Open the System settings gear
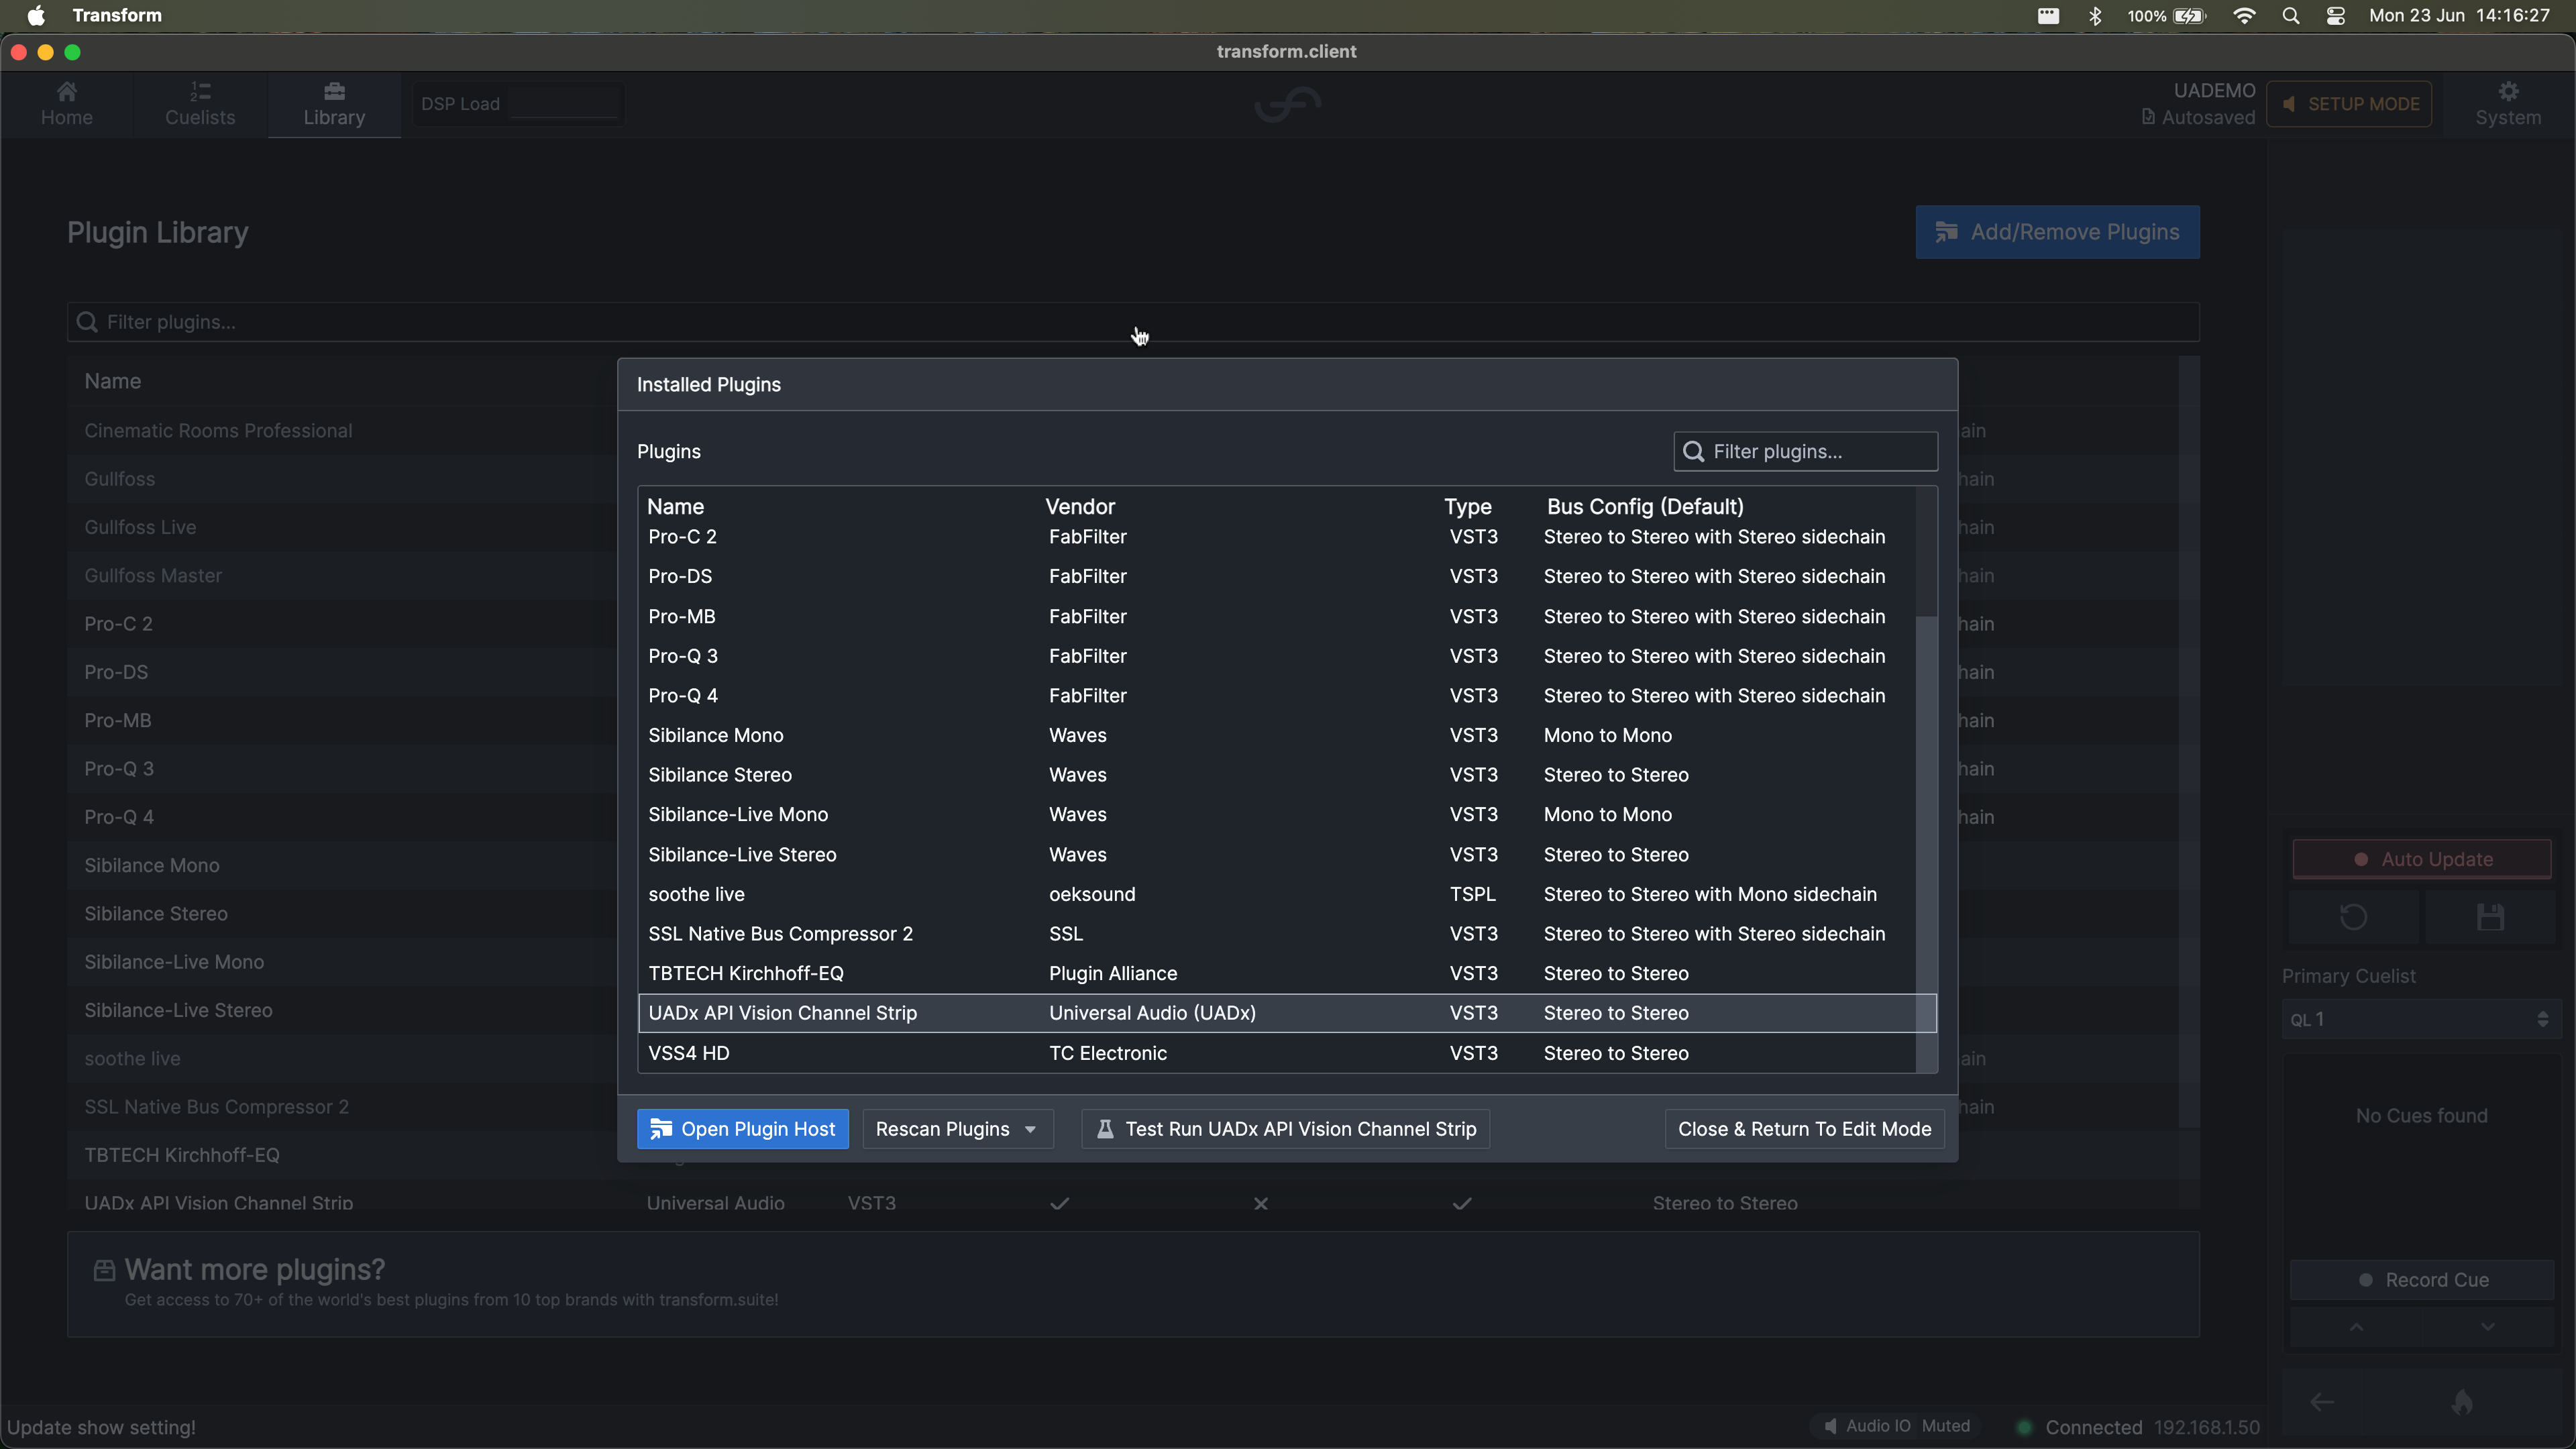The width and height of the screenshot is (2576, 1449). pyautogui.click(x=2507, y=104)
